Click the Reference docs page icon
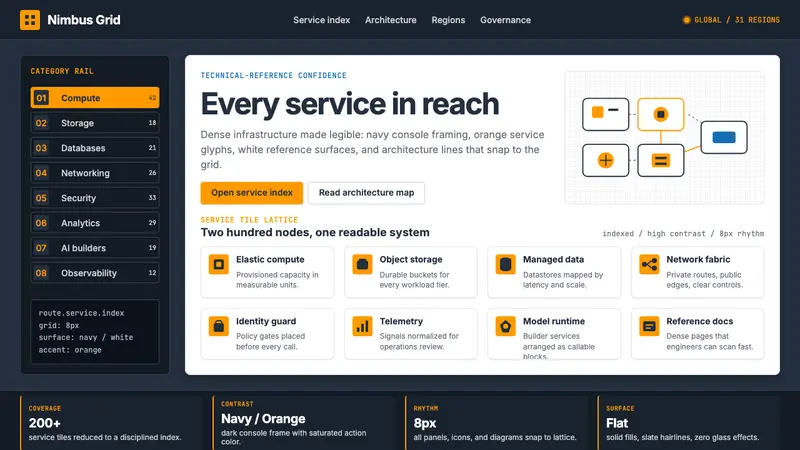 coord(649,326)
